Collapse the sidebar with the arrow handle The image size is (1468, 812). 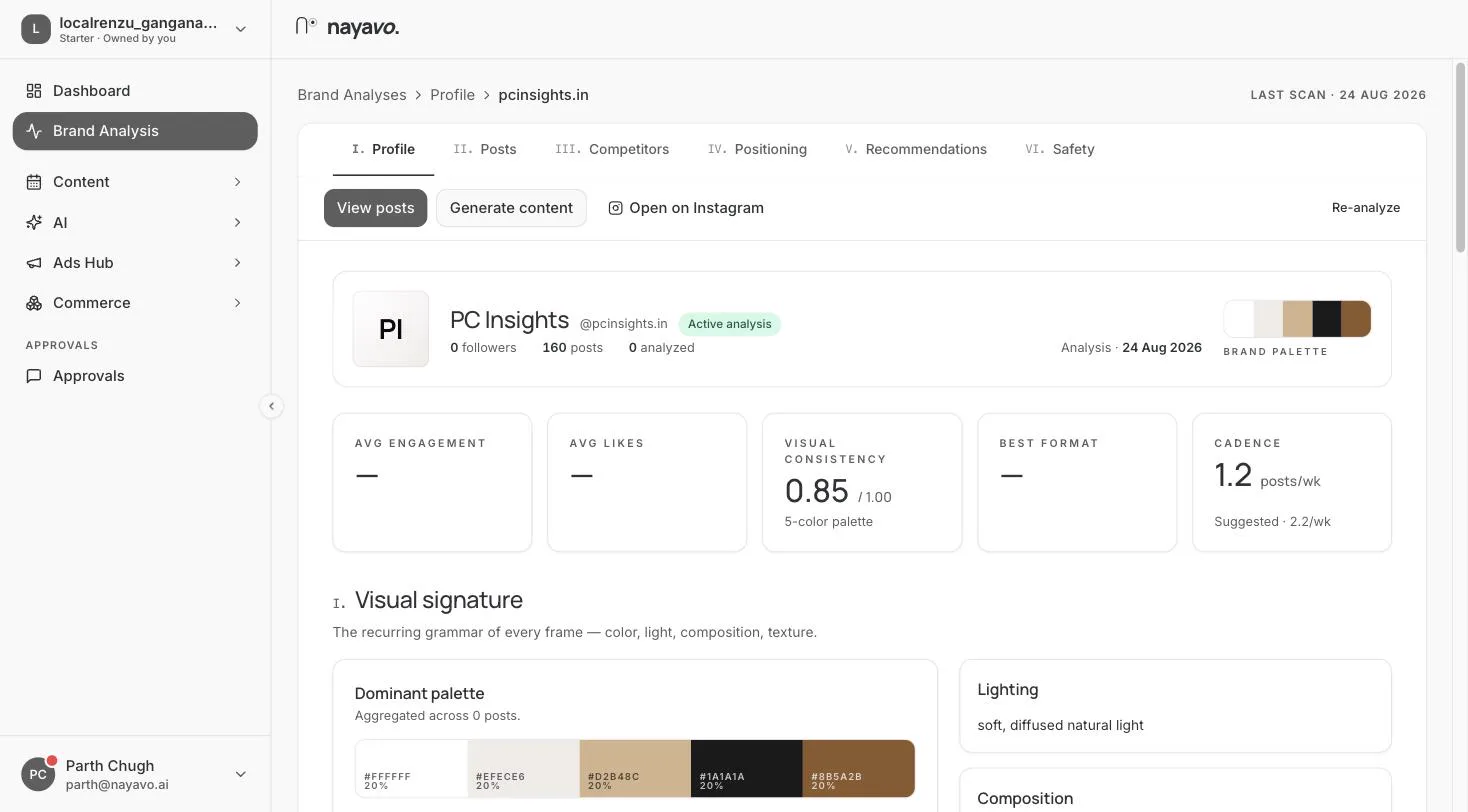(x=271, y=406)
